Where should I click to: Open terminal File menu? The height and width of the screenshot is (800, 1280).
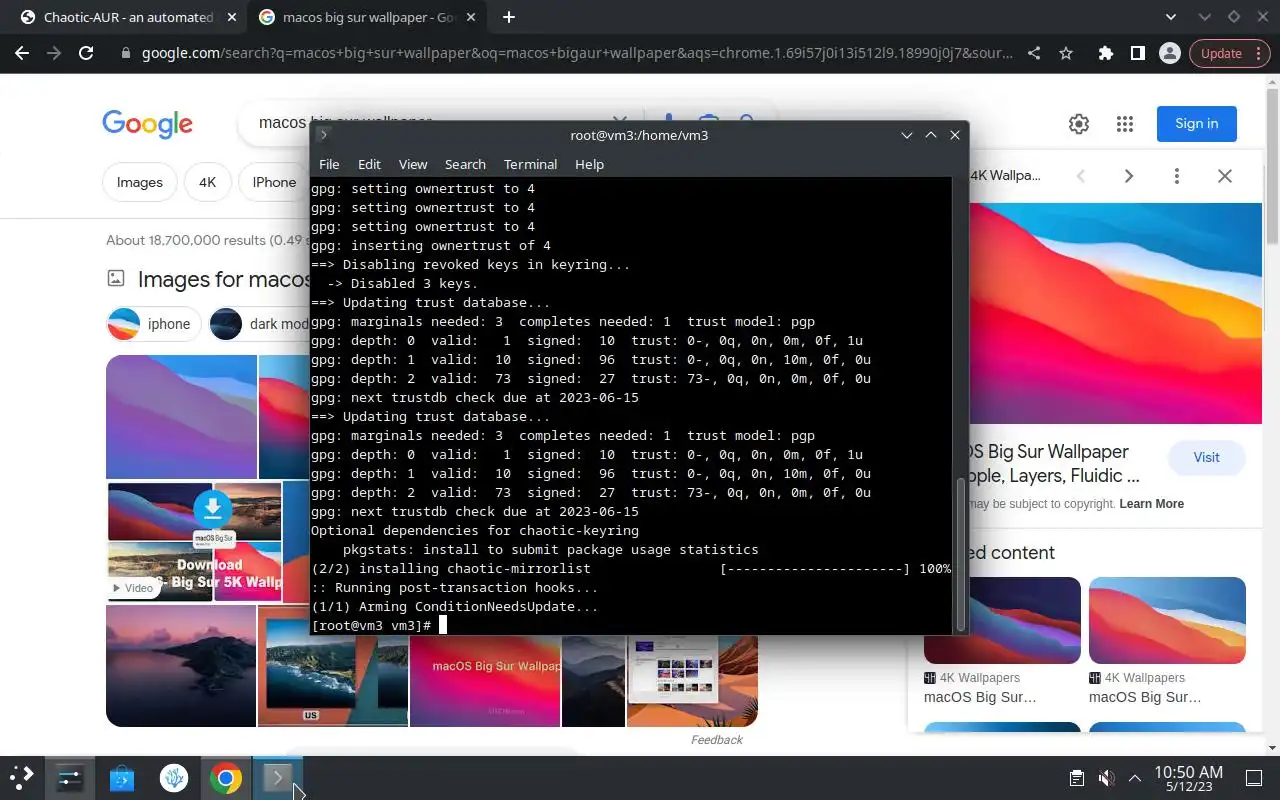(329, 164)
